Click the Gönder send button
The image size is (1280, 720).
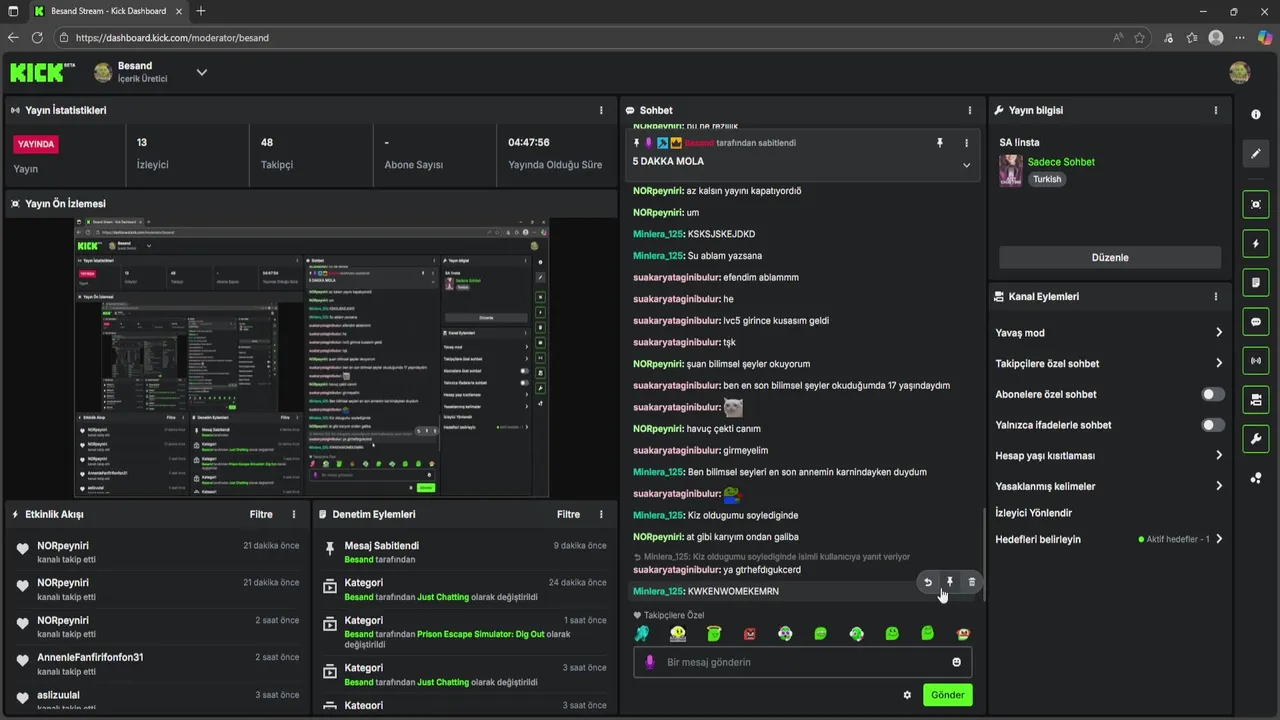(947, 695)
